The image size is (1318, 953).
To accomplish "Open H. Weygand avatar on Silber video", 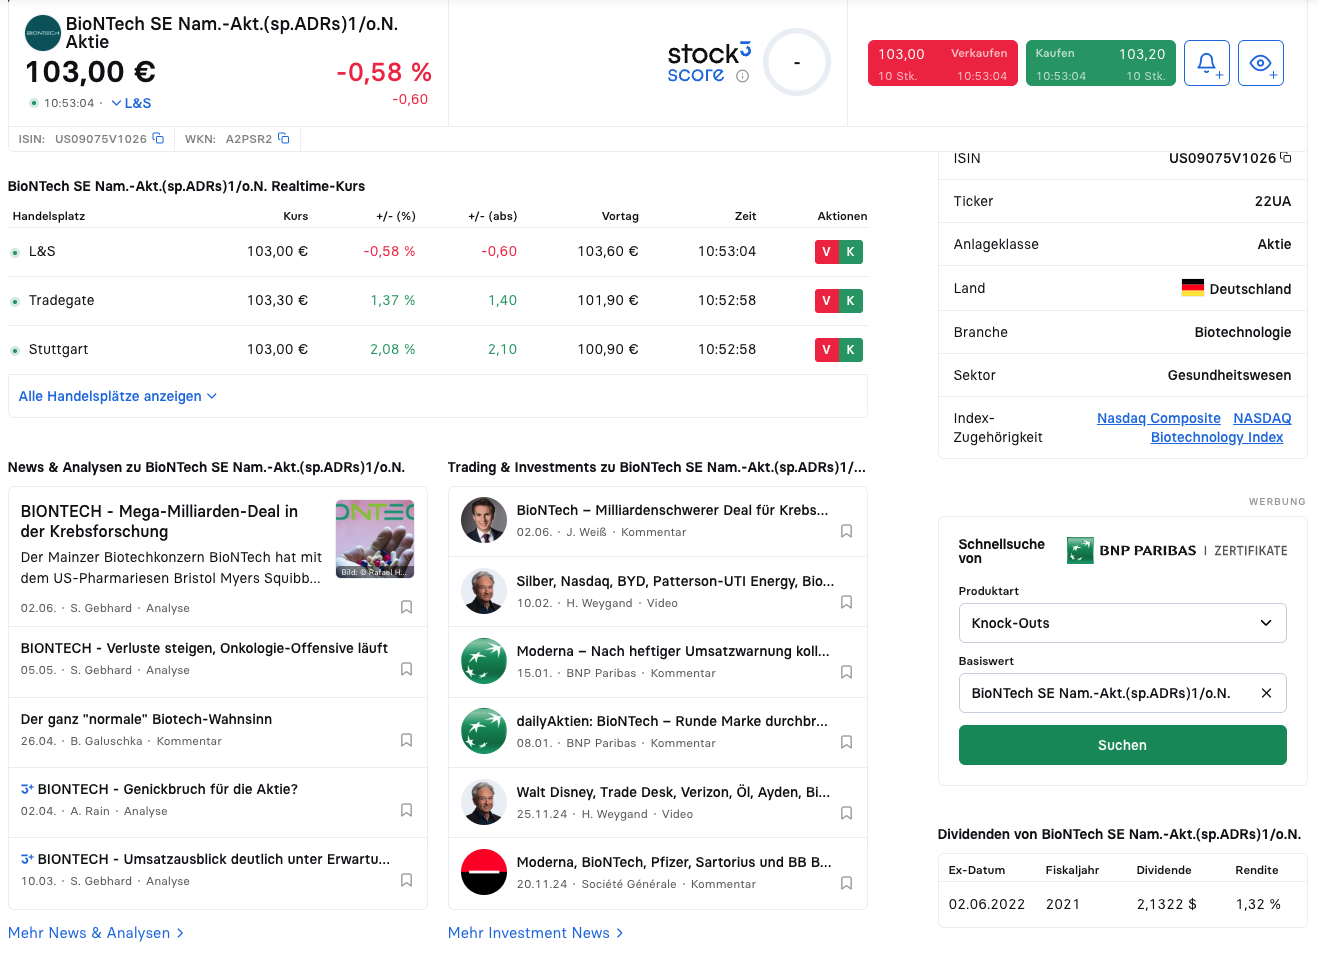I will 484,591.
